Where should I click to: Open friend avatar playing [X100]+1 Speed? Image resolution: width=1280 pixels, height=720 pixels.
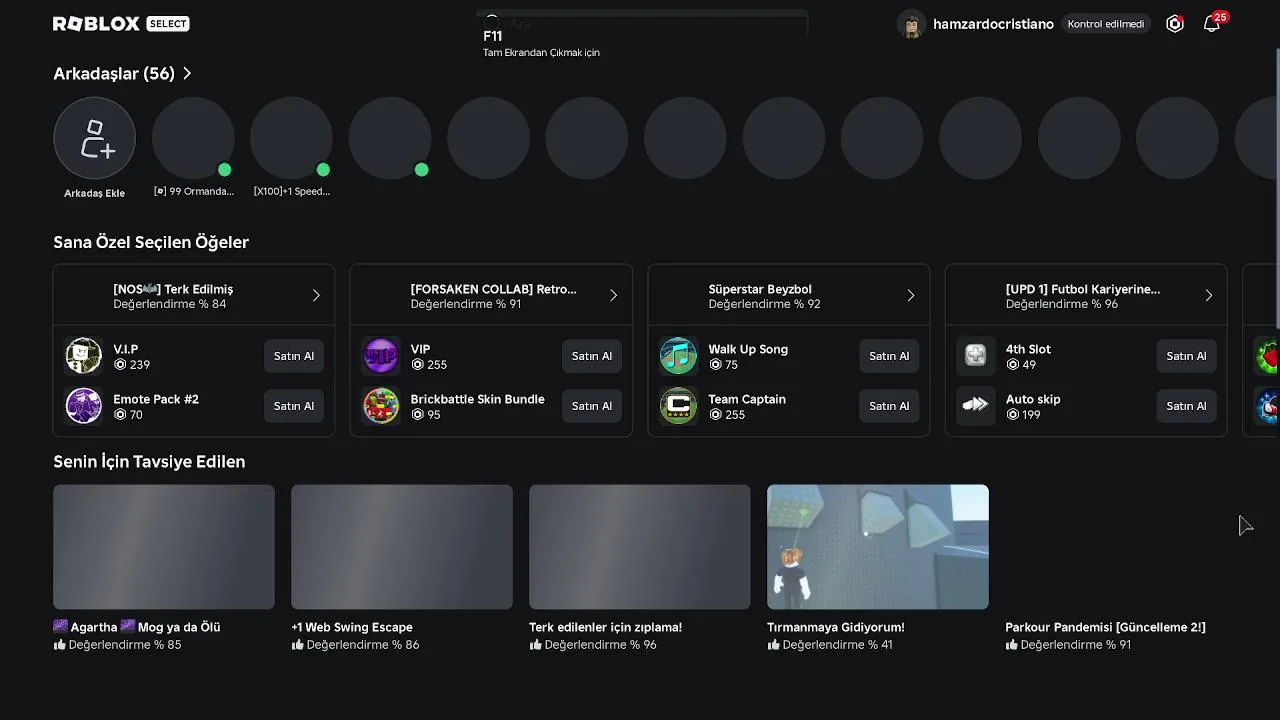pos(291,138)
